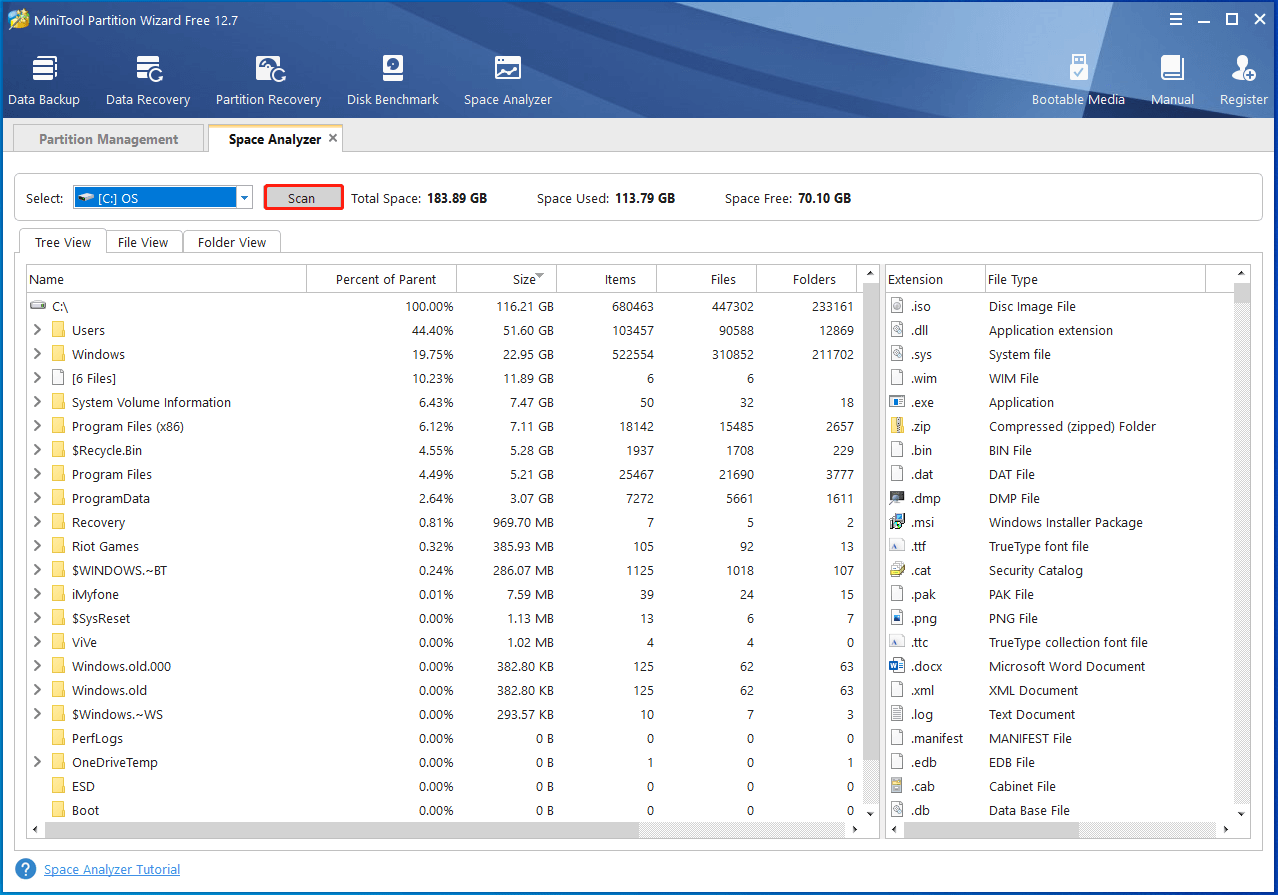Click the help question mark icon
Screen dimensions: 1278x895
point(26,869)
